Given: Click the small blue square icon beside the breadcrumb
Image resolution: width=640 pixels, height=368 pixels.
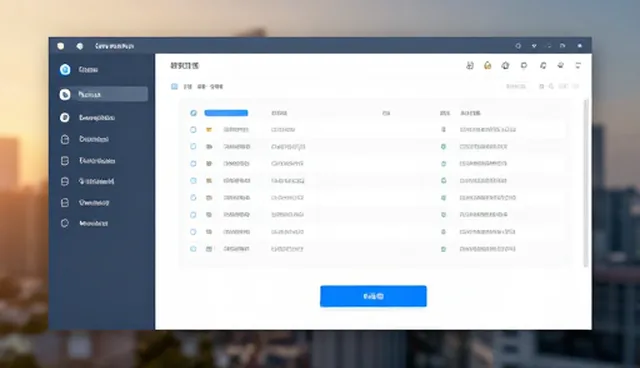Looking at the screenshot, I should point(174,86).
